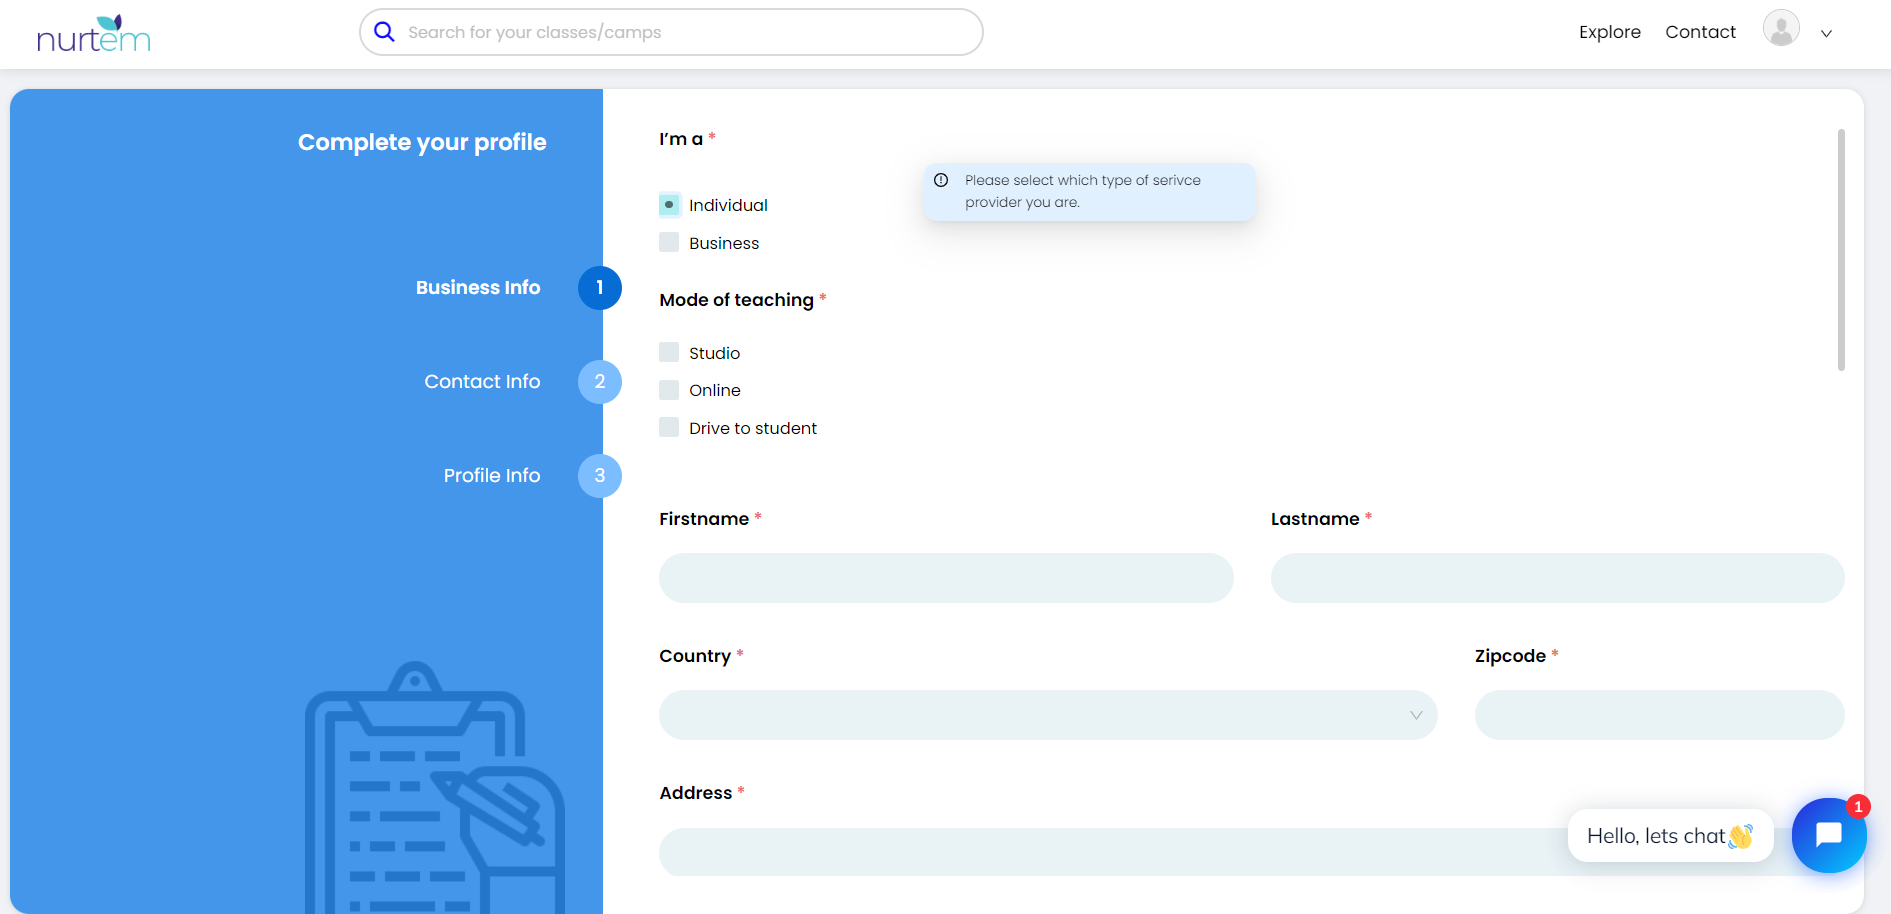Click the nurtem logo
1891x914 pixels.
point(93,34)
